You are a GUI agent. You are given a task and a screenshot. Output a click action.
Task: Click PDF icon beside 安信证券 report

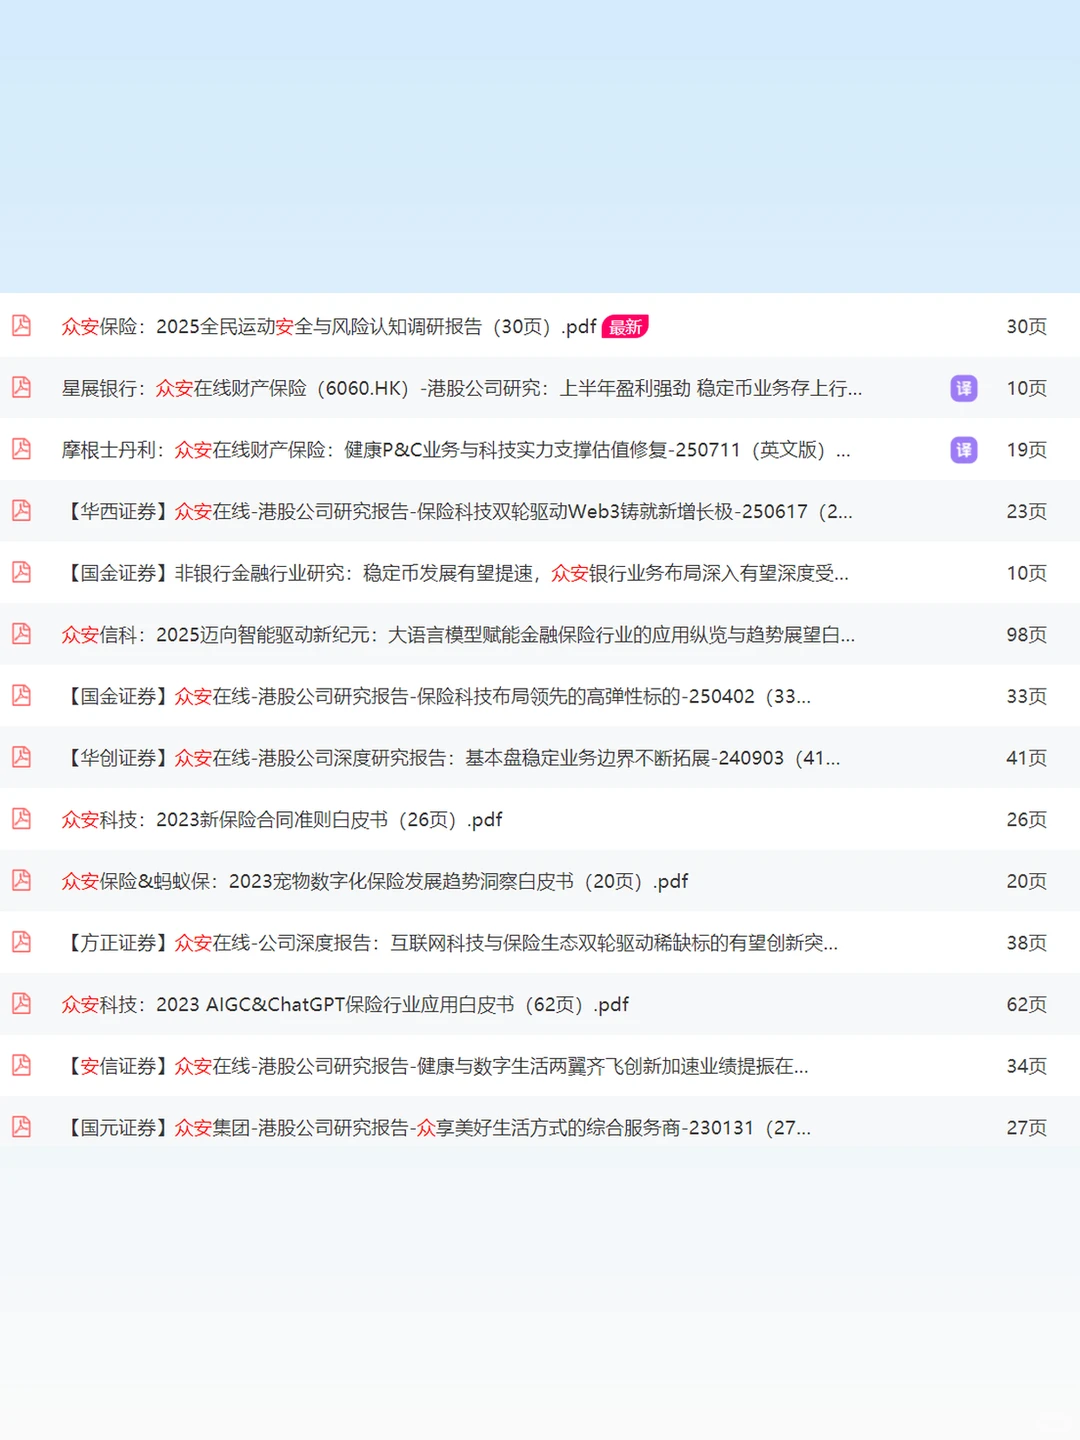[x=21, y=1065]
